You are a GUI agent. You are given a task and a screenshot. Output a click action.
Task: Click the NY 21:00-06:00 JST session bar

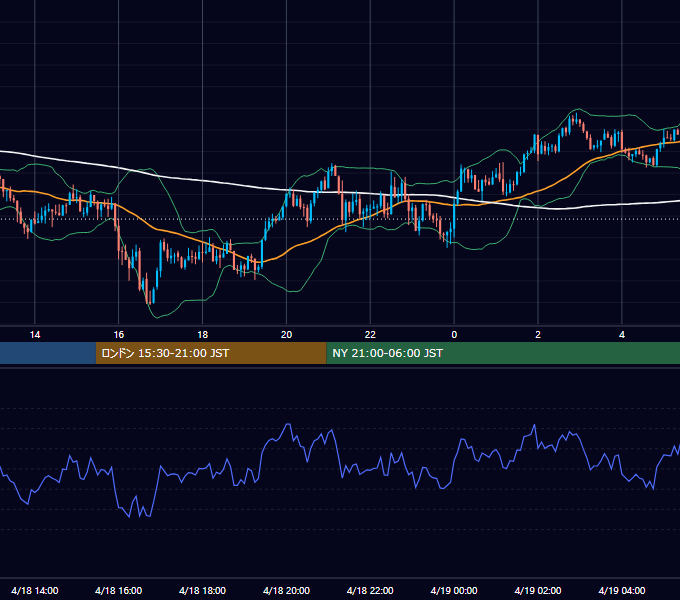click(x=503, y=353)
